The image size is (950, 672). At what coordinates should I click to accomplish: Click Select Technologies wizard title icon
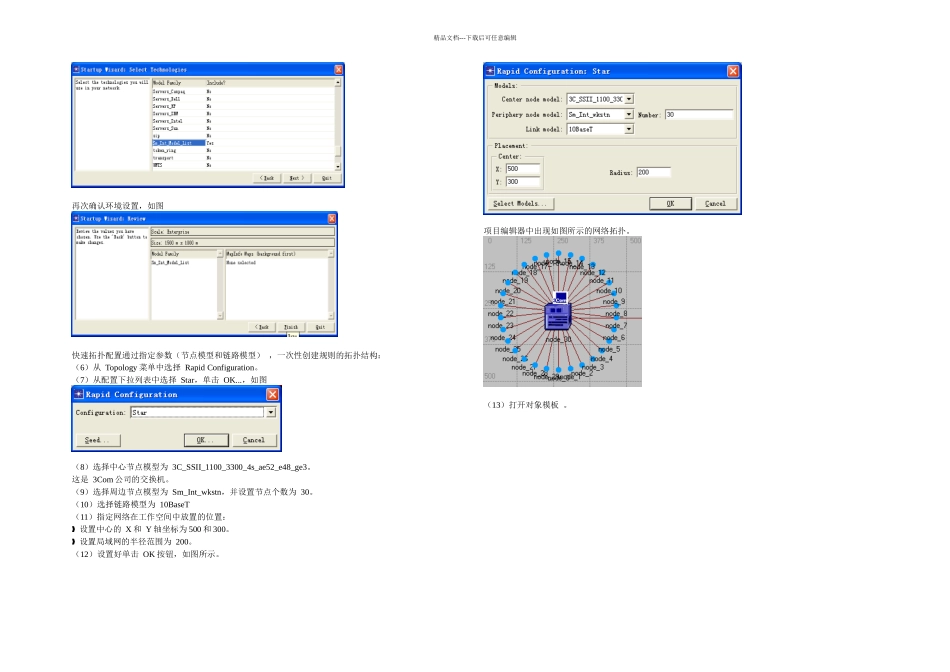point(76,70)
